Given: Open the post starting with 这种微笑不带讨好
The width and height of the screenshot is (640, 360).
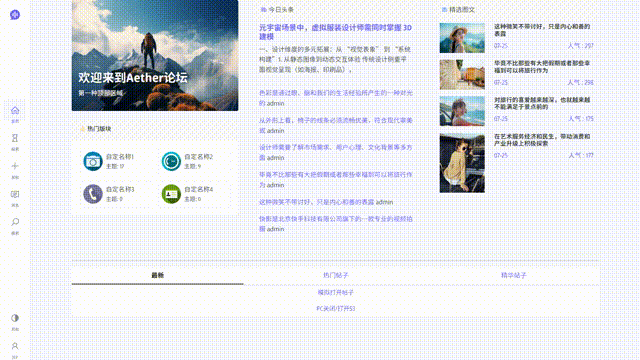Looking at the screenshot, I should (x=317, y=202).
